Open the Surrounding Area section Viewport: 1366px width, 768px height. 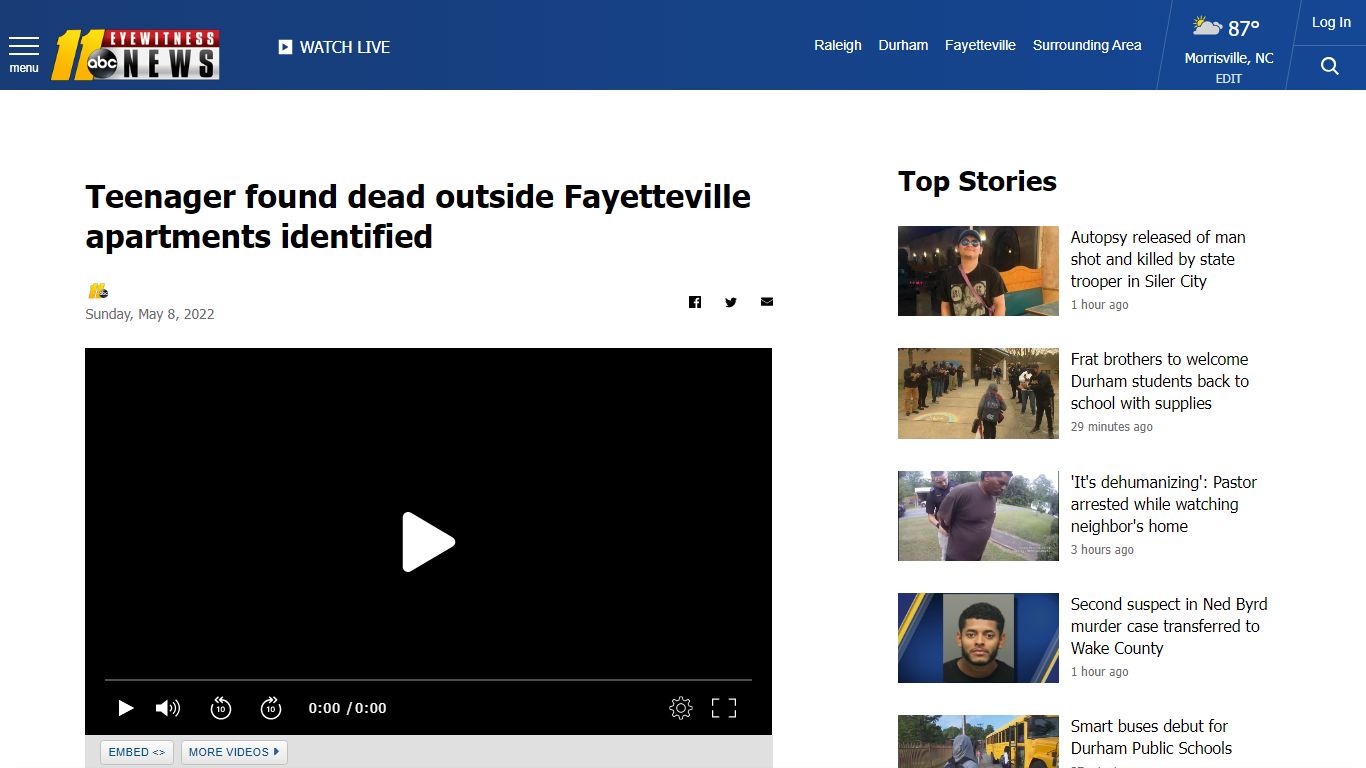[x=1087, y=45]
